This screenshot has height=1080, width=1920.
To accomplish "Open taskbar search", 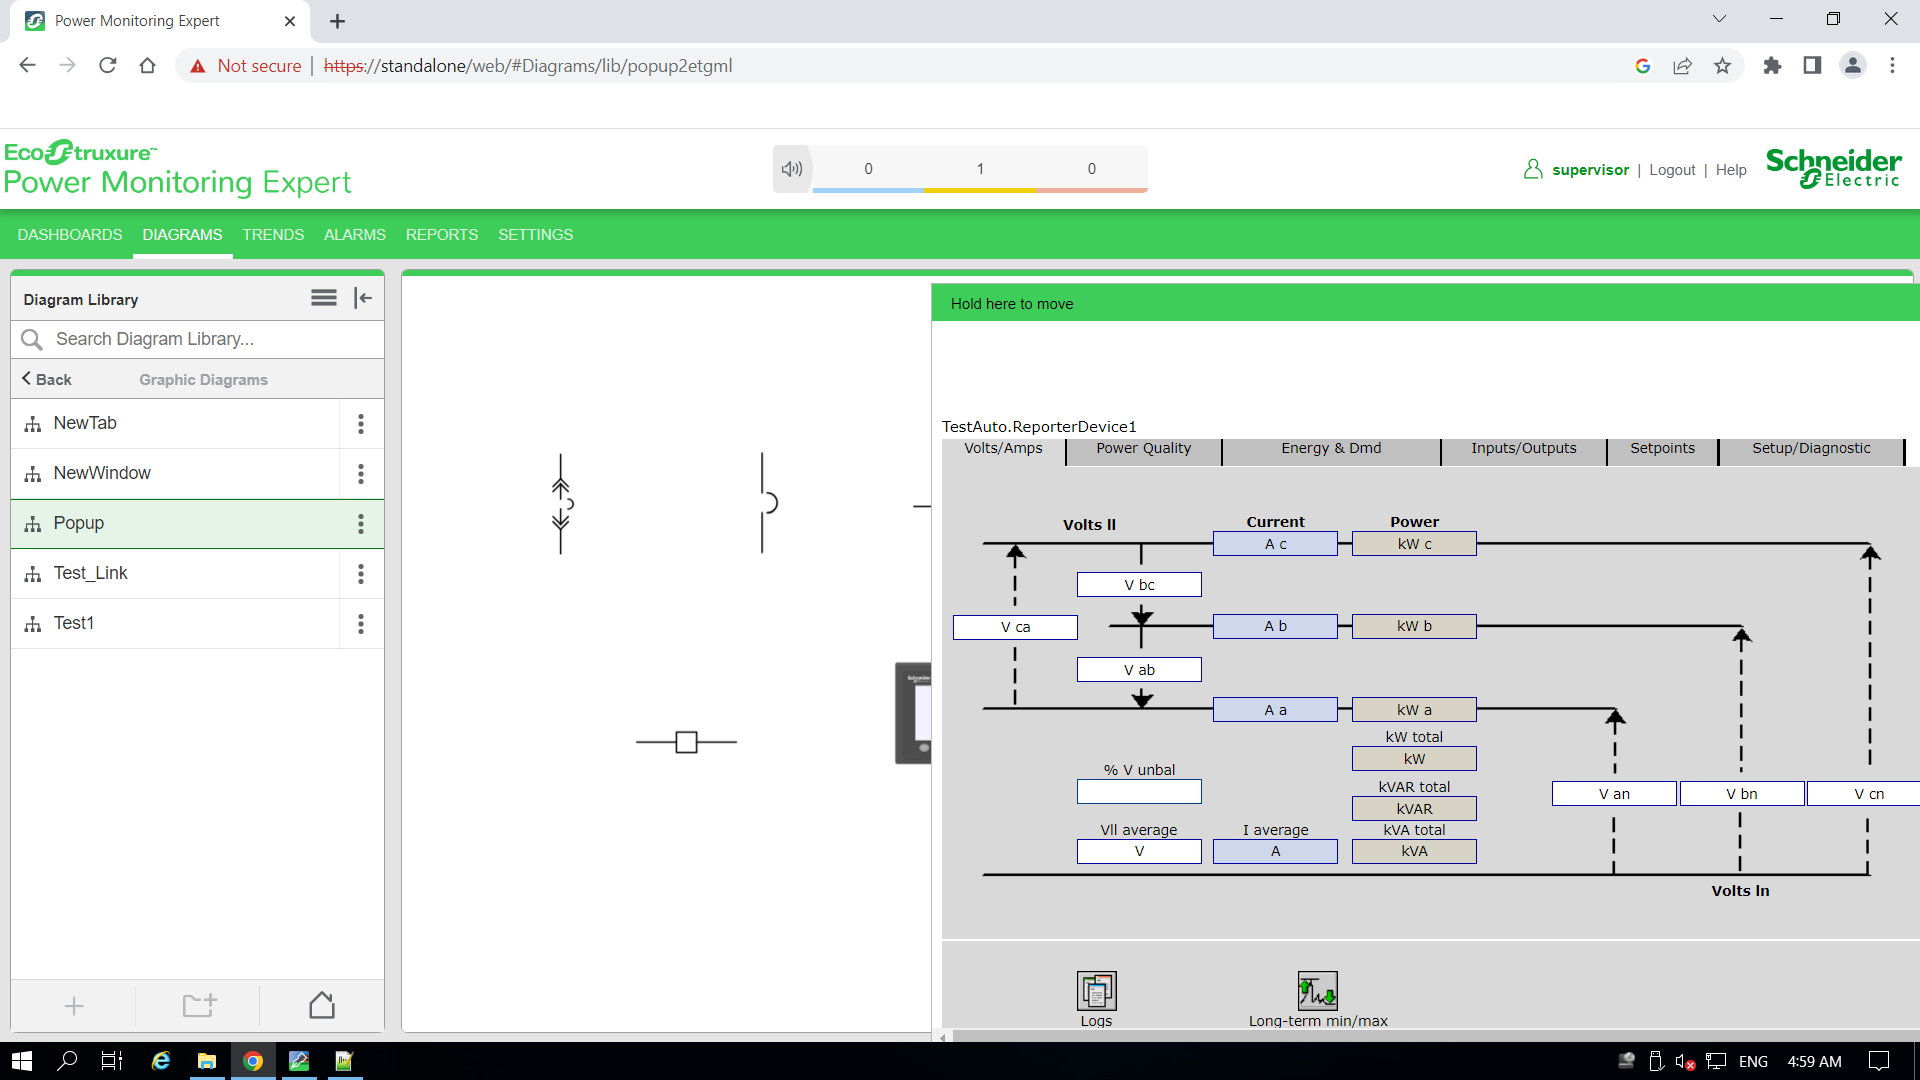I will (x=67, y=1061).
